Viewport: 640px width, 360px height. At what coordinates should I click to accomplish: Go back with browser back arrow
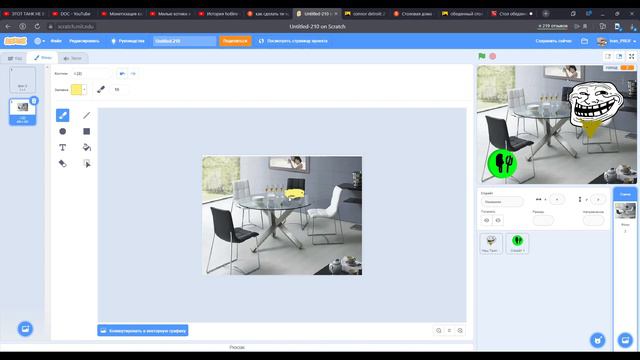[x=8, y=27]
